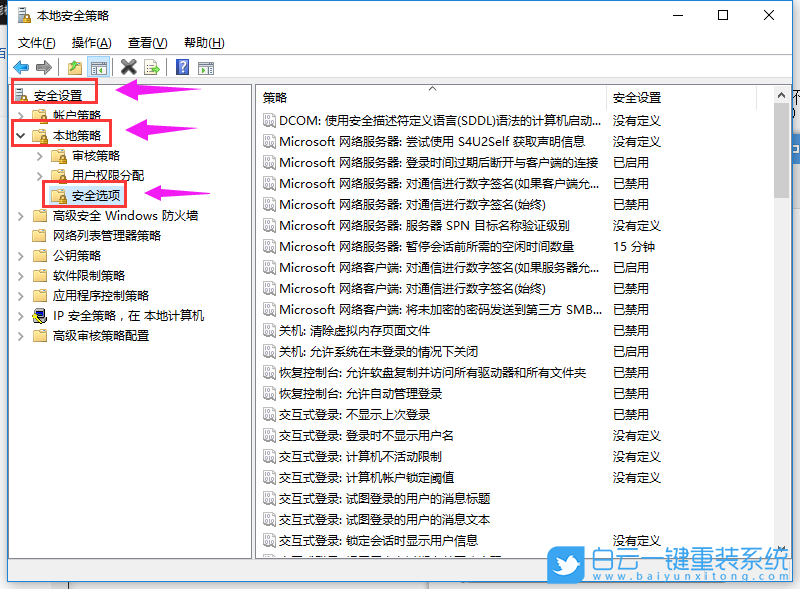Open the Help icon in the toolbar

point(184,67)
